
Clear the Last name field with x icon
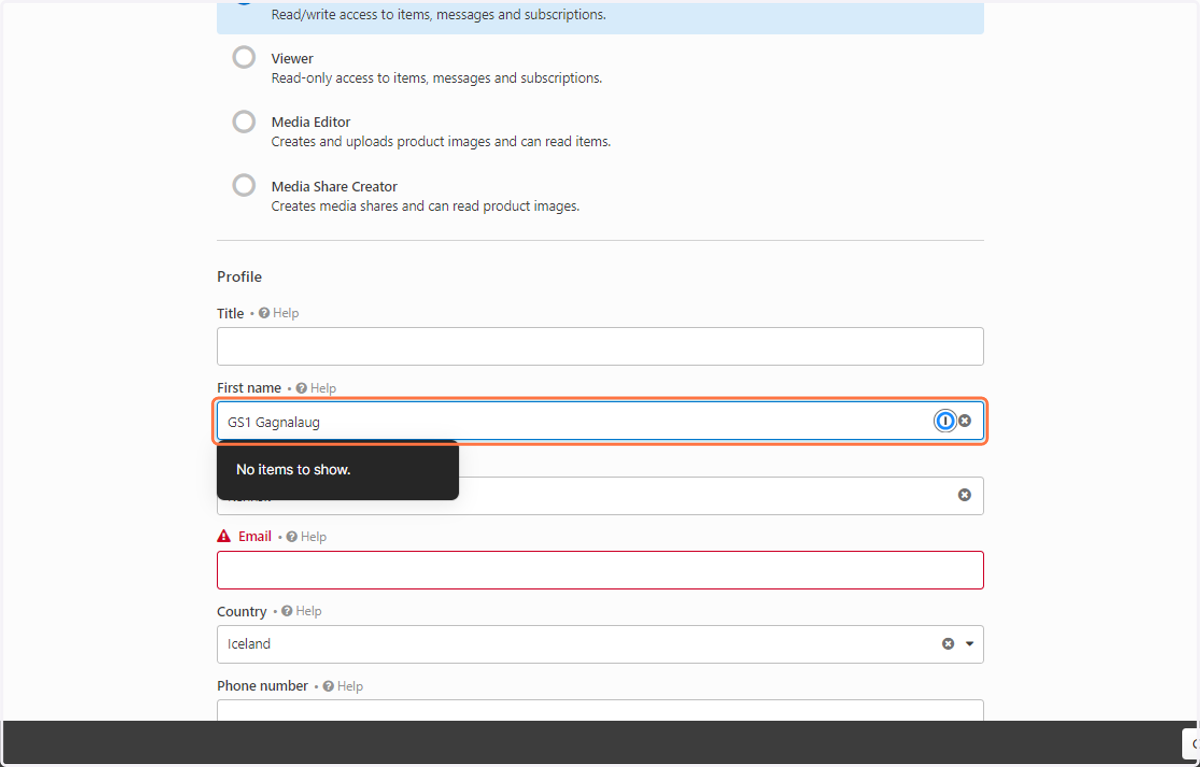[965, 495]
